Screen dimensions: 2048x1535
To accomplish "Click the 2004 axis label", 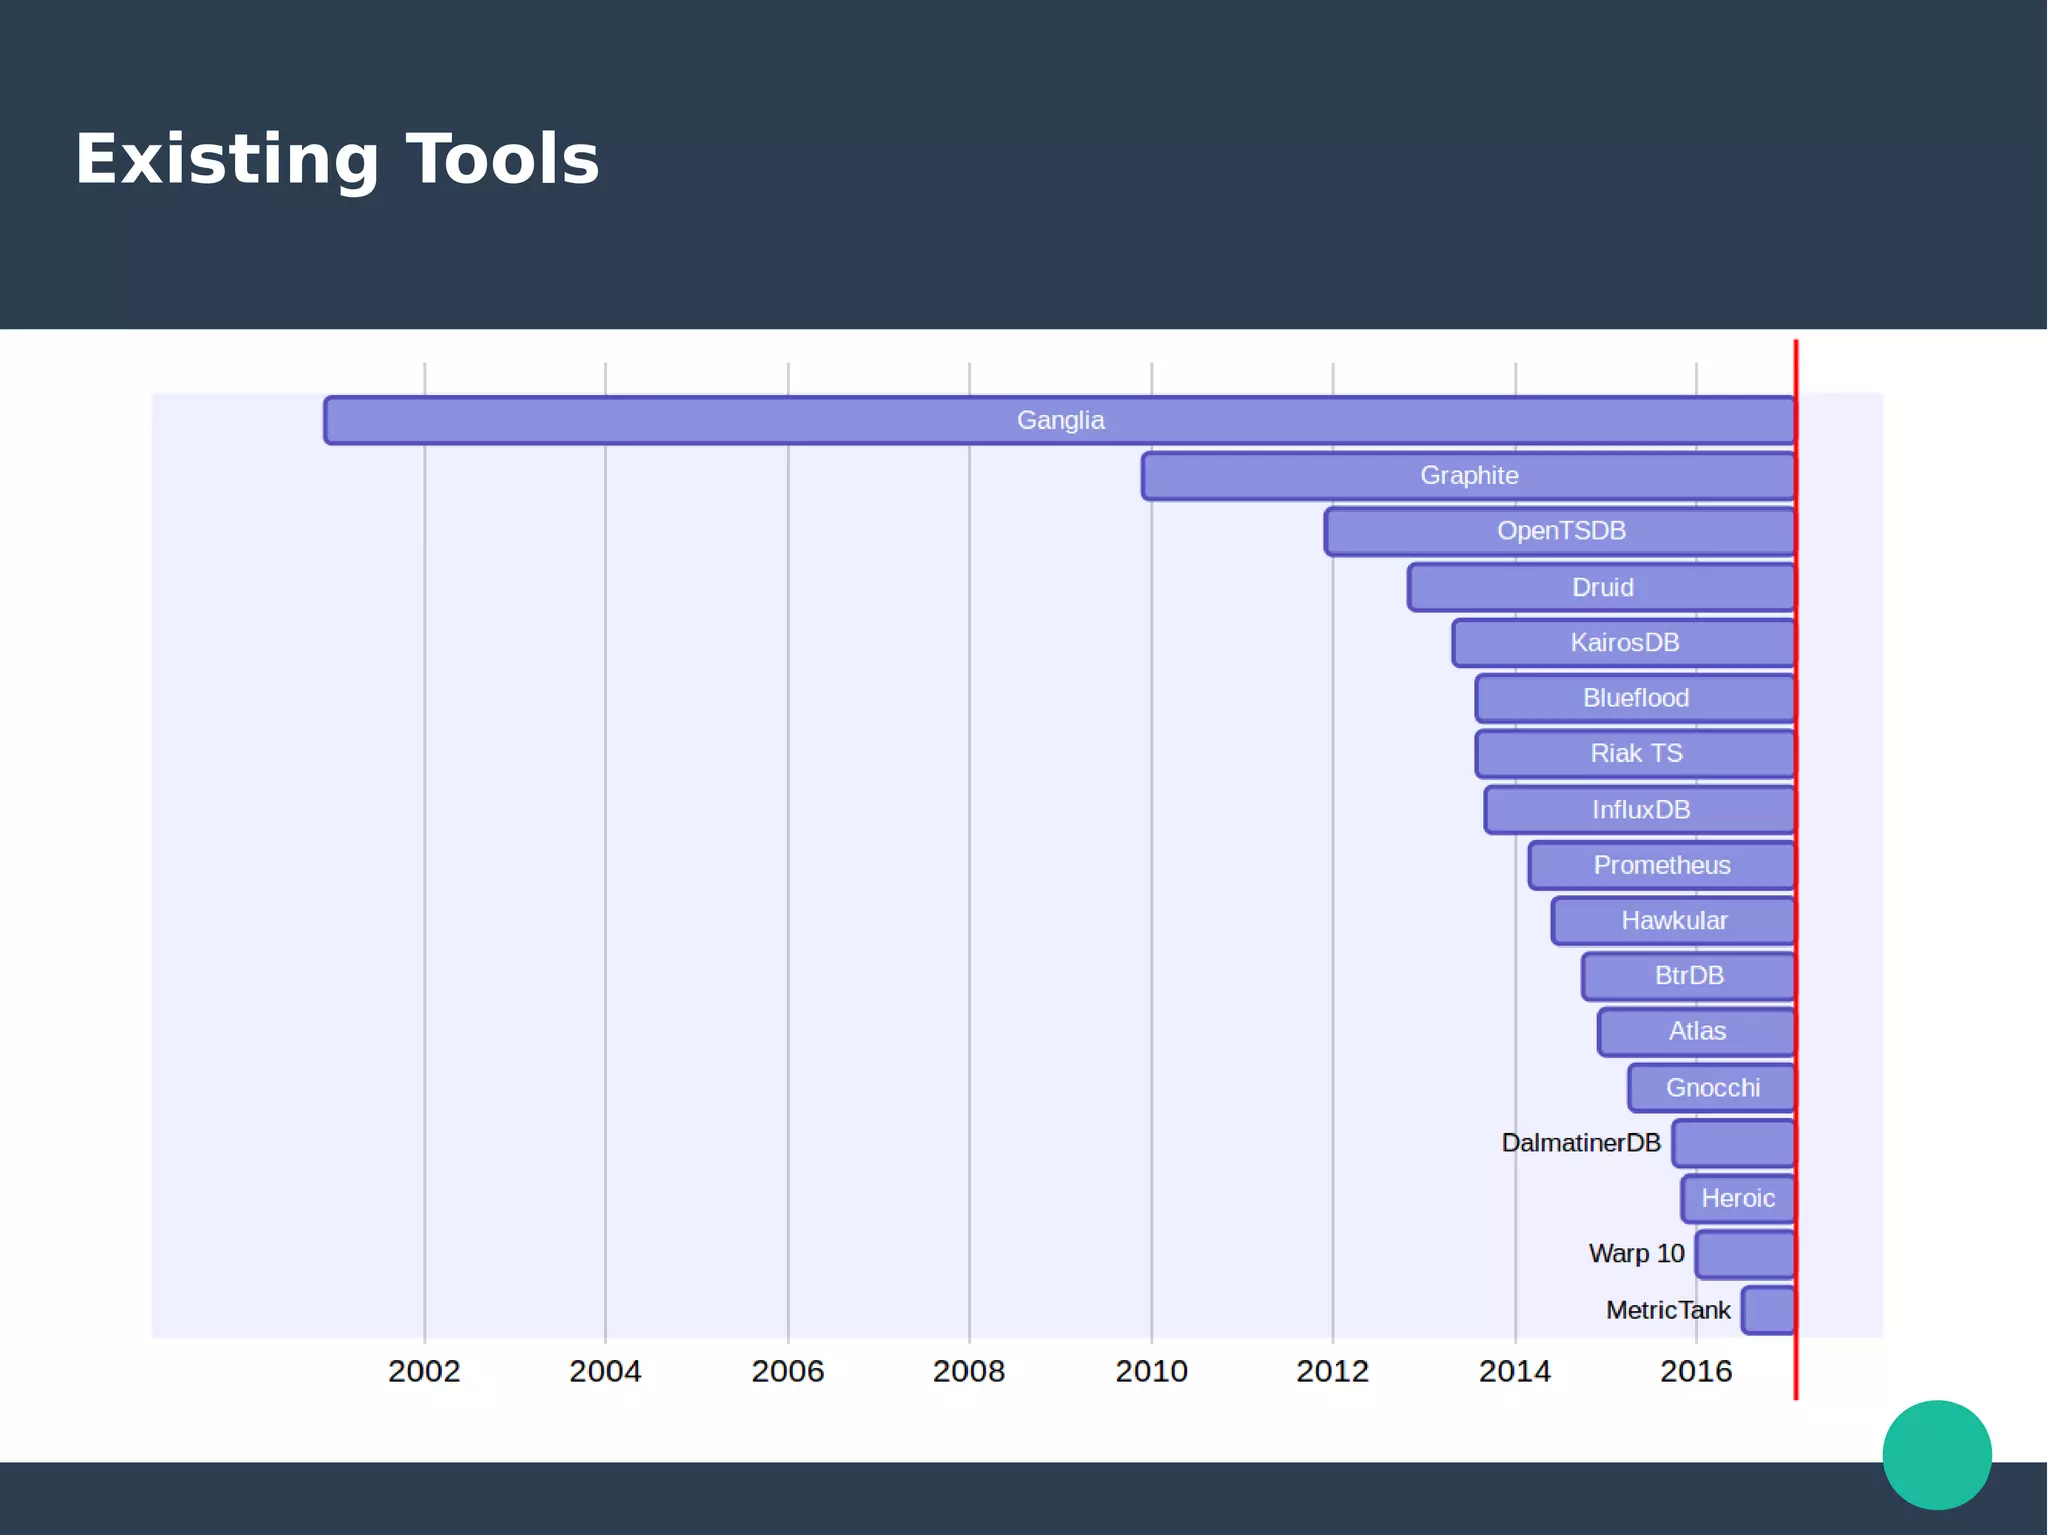I will [x=605, y=1371].
